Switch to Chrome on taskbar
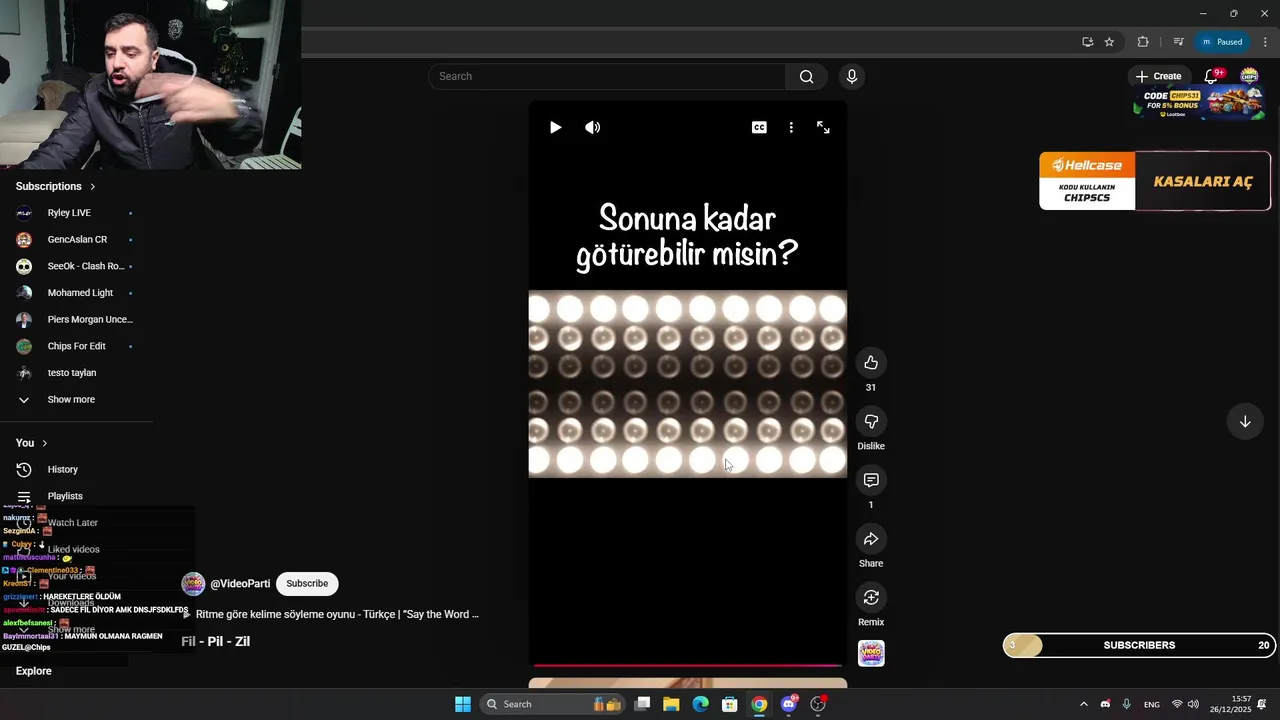1280x720 pixels. point(759,704)
